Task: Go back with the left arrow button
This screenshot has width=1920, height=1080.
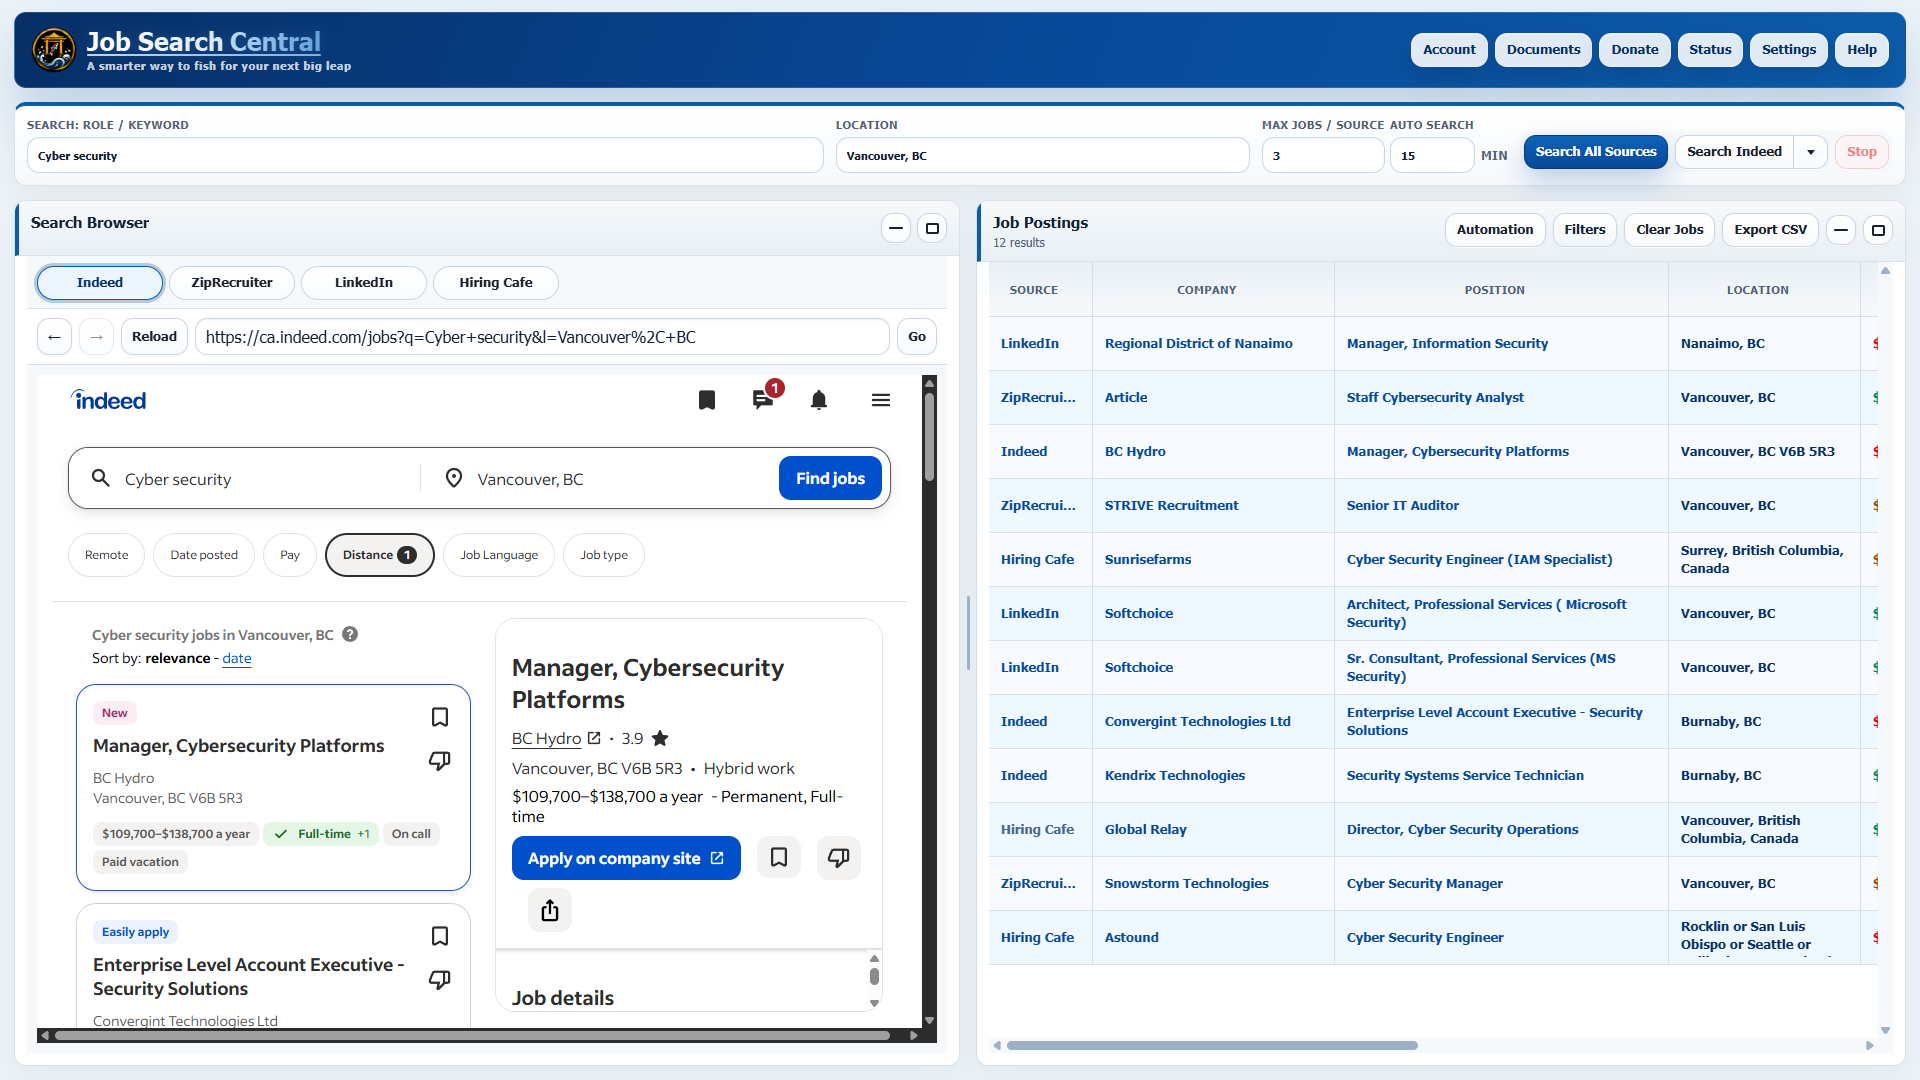Action: coord(55,337)
